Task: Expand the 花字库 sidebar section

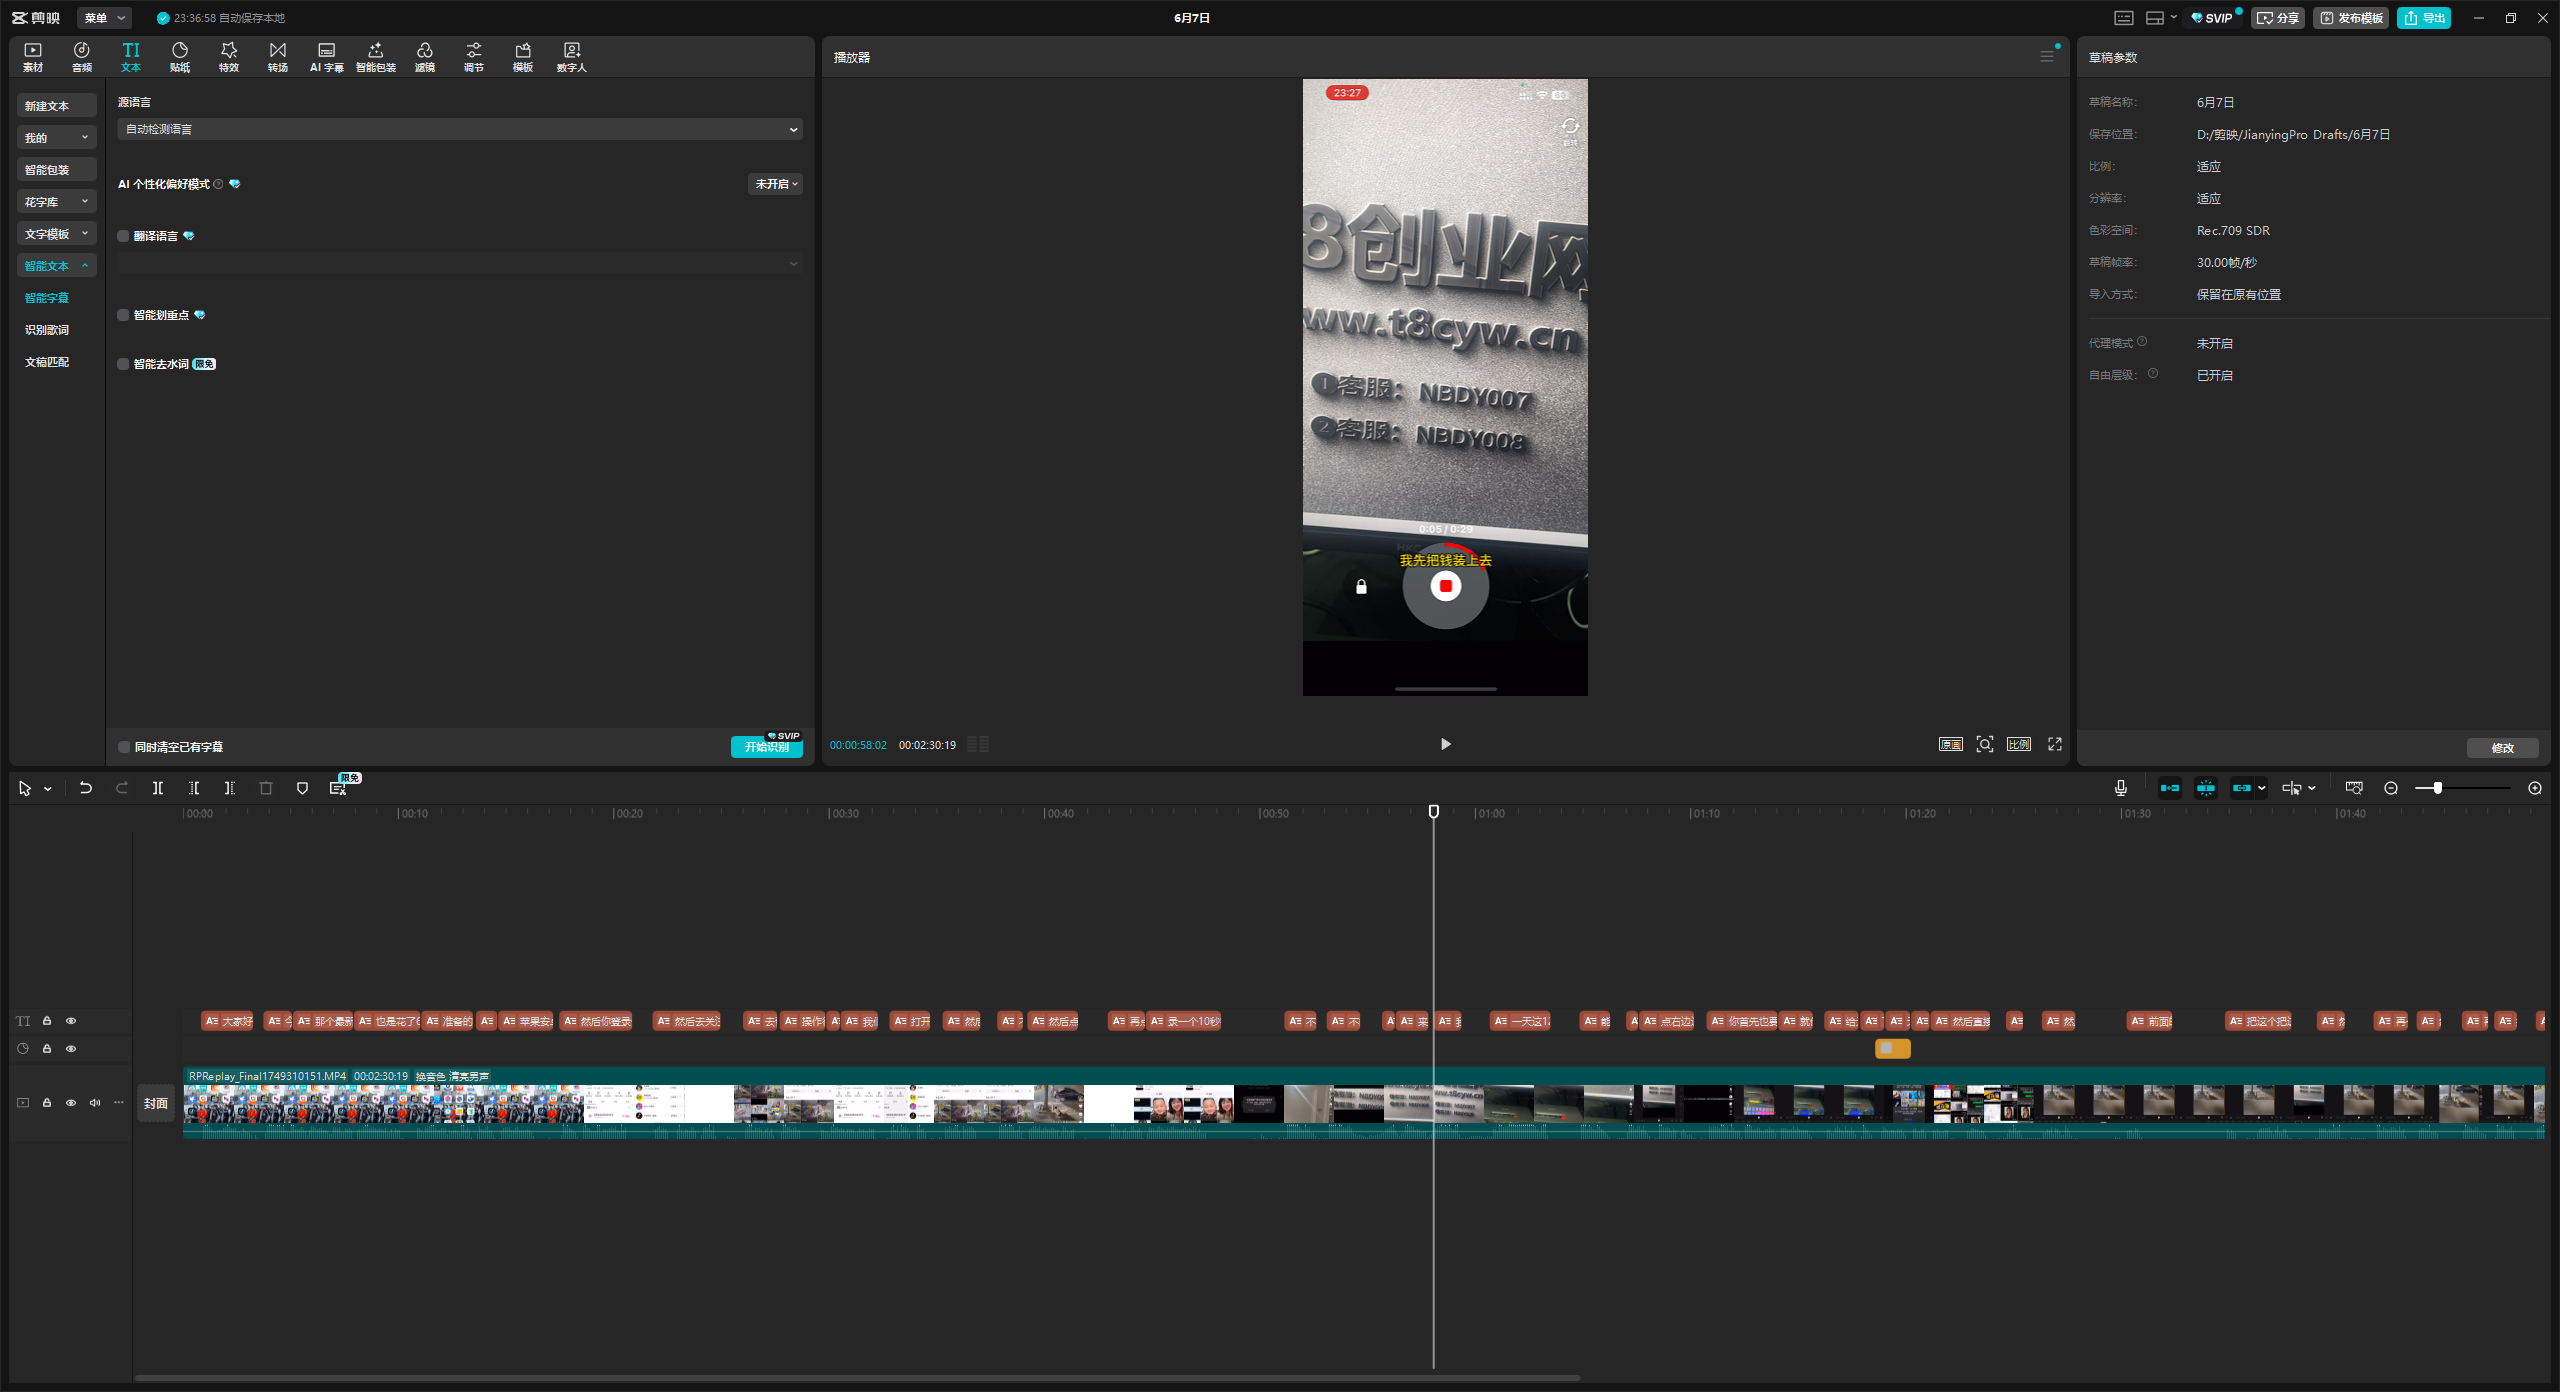Action: [57, 202]
